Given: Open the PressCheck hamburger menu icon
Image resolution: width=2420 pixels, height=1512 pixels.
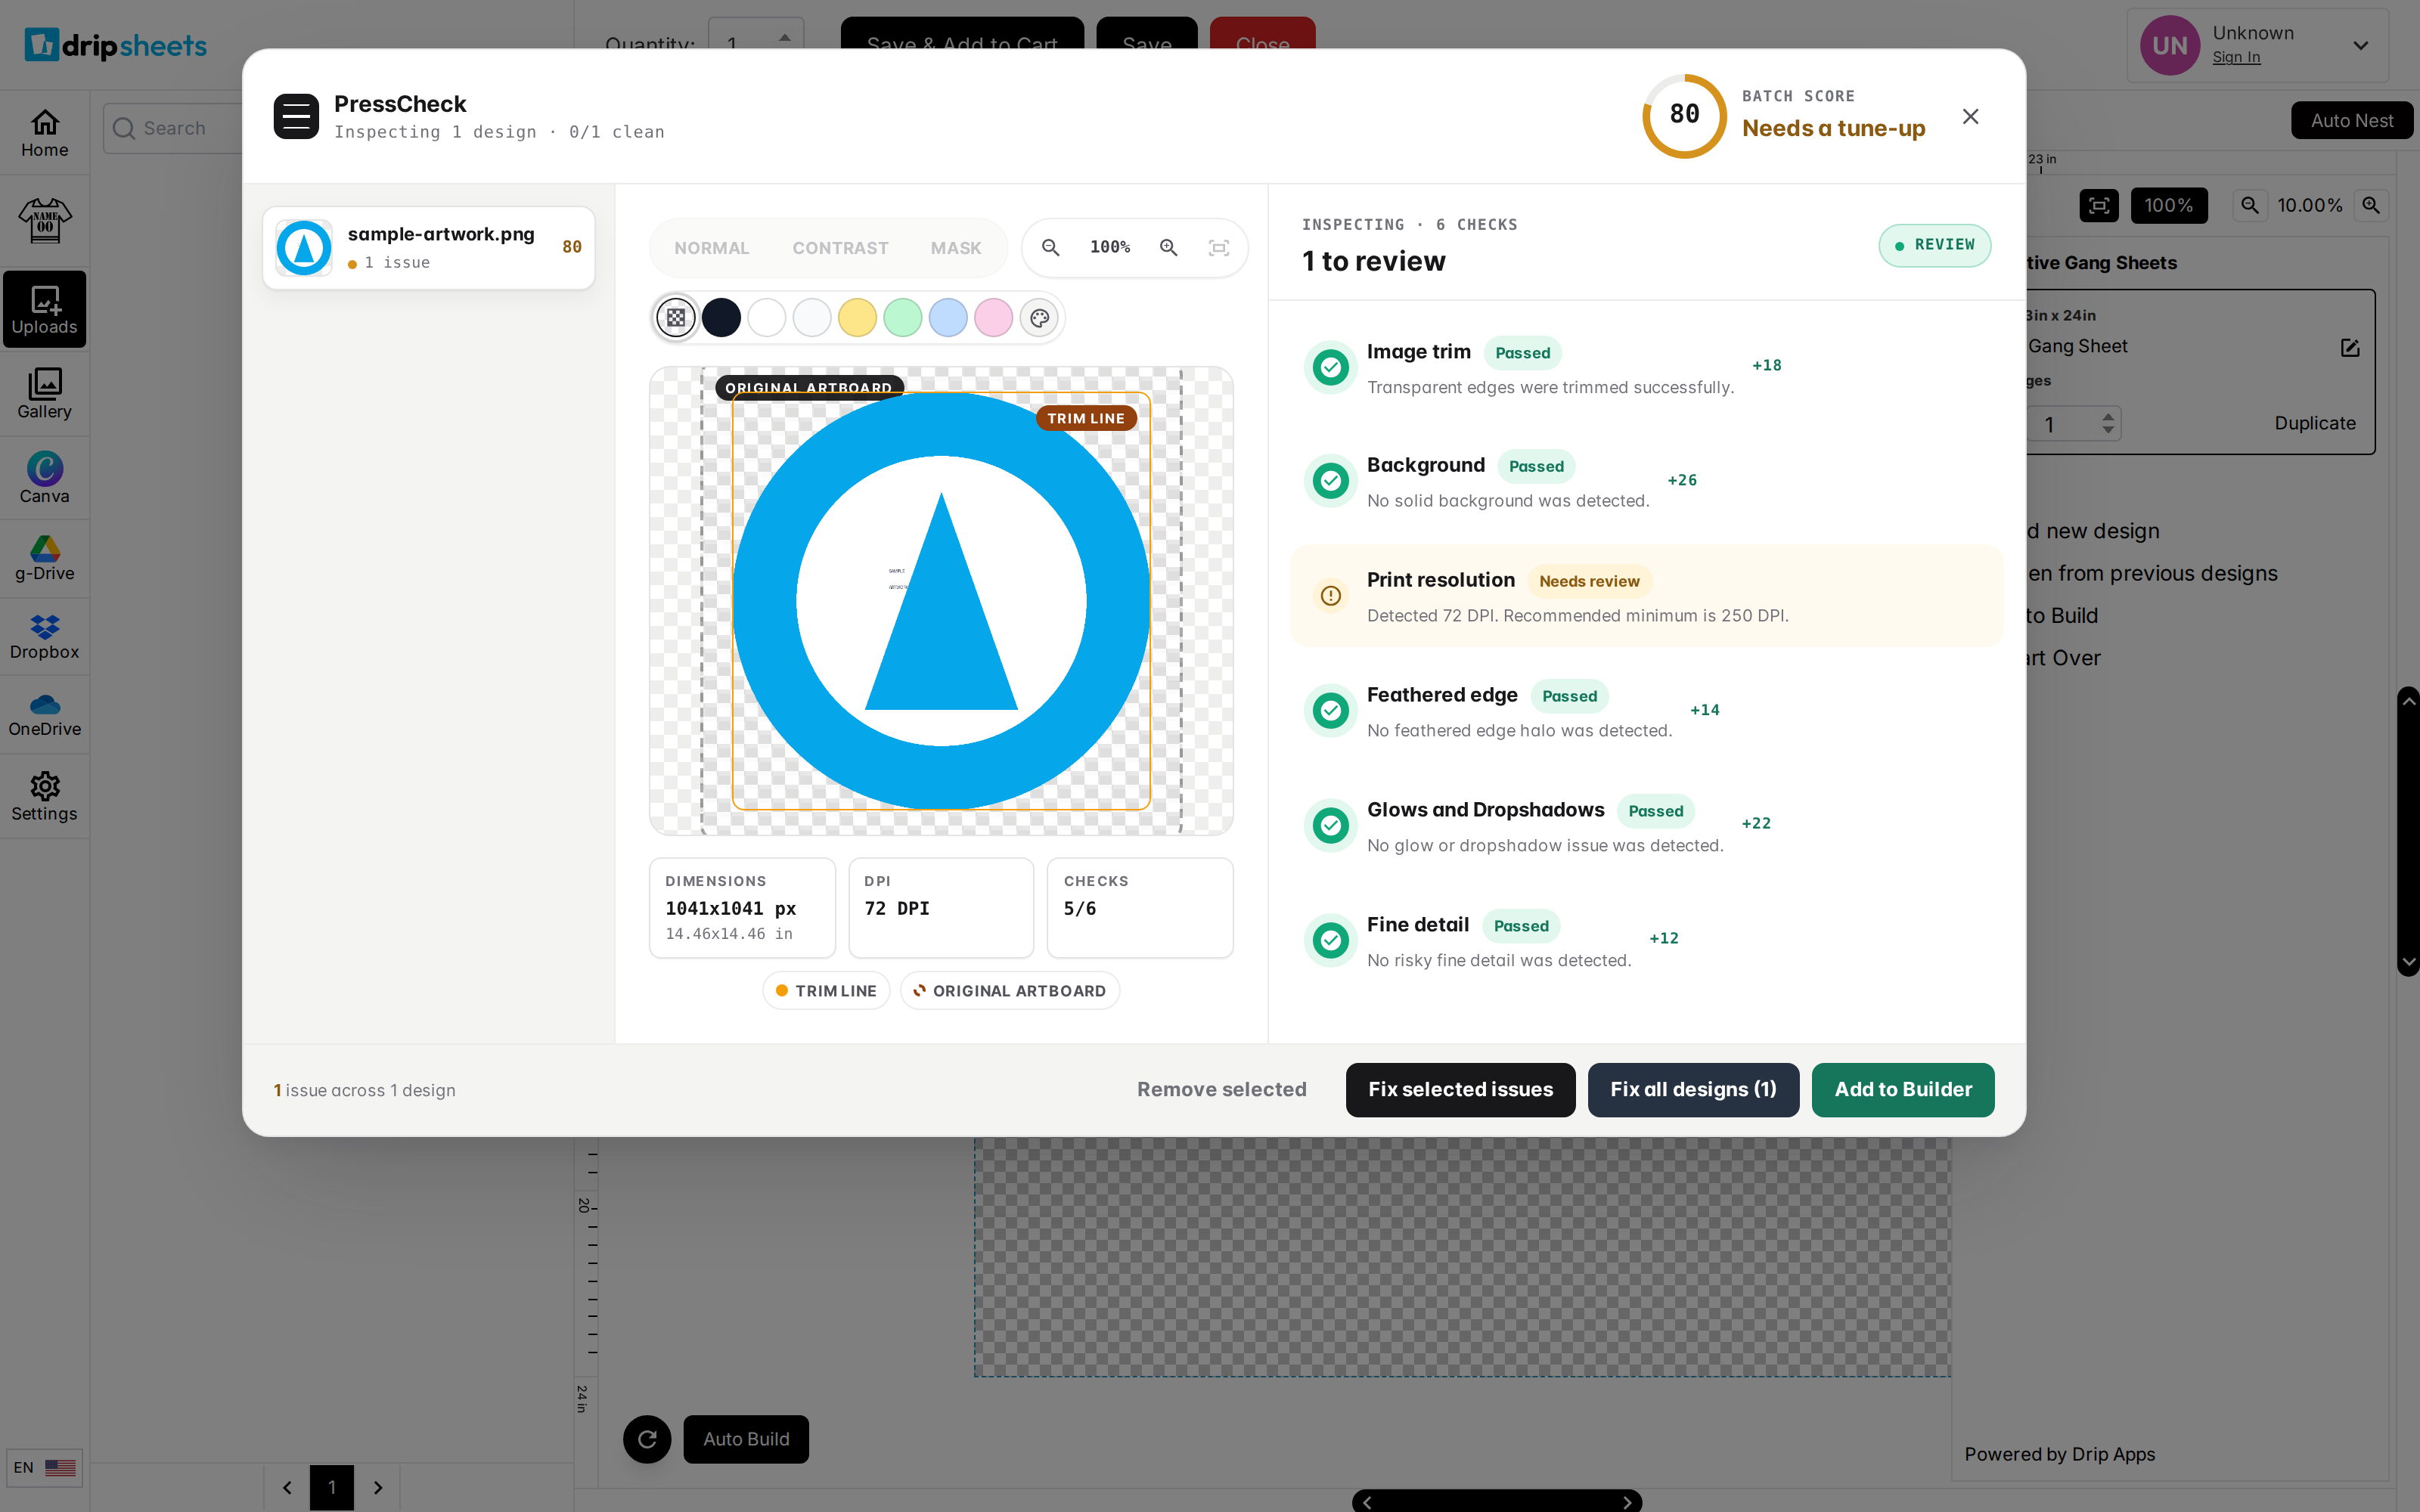Looking at the screenshot, I should (x=296, y=117).
